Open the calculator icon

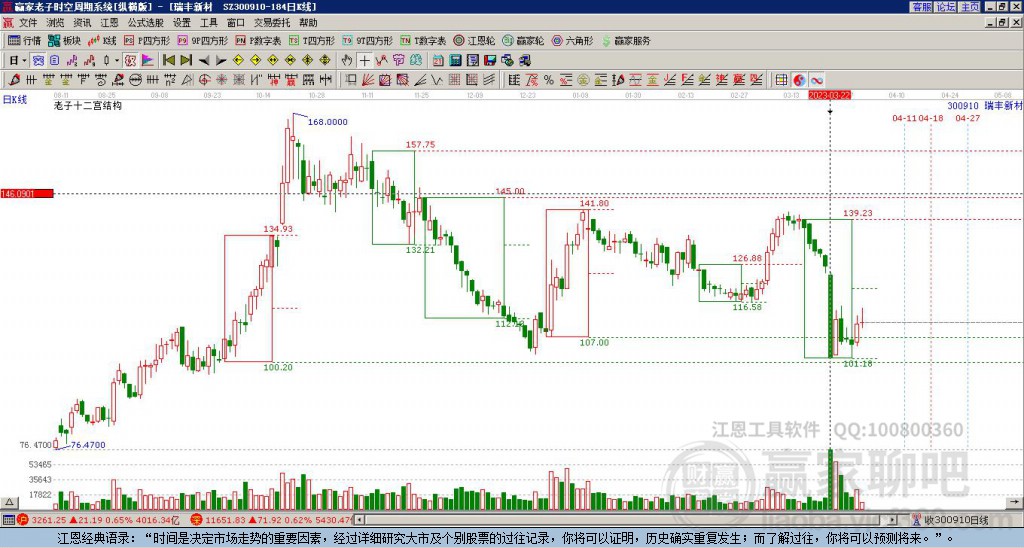[x=456, y=61]
